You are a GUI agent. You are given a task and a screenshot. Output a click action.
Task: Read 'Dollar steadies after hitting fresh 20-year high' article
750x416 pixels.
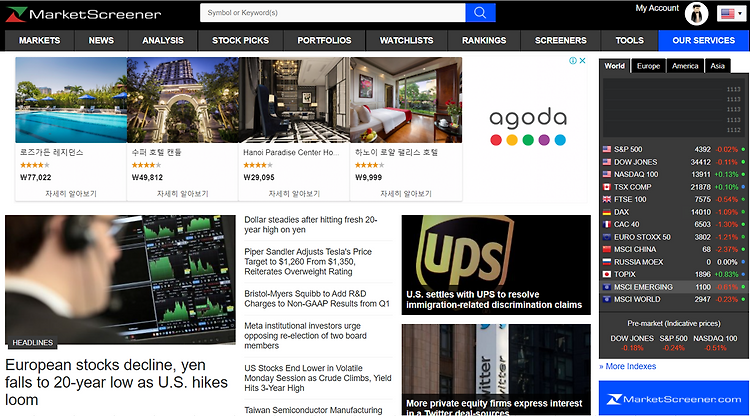coord(311,225)
